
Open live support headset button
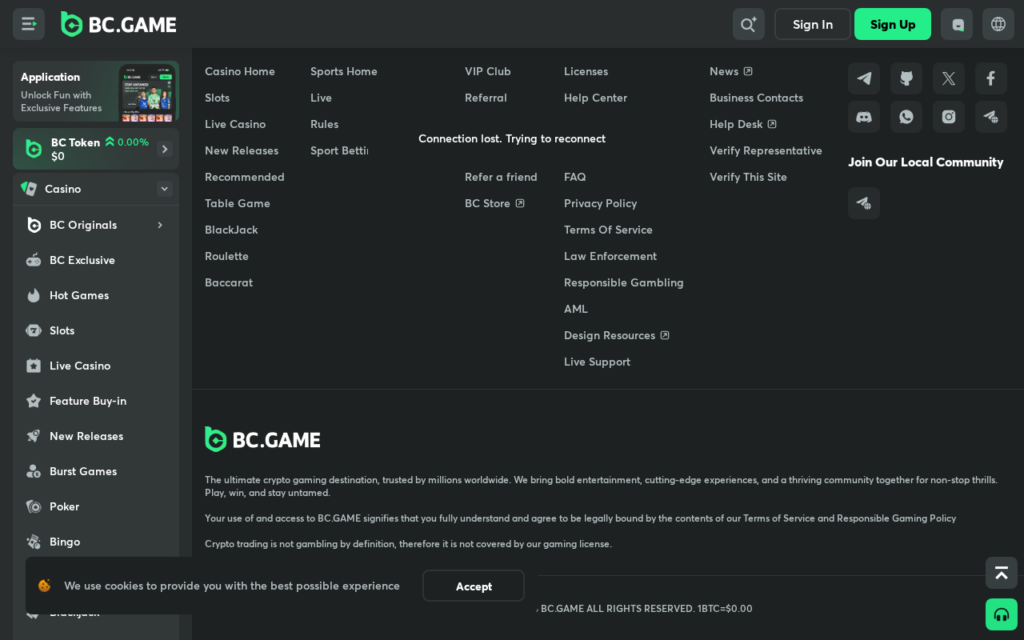point(1001,615)
